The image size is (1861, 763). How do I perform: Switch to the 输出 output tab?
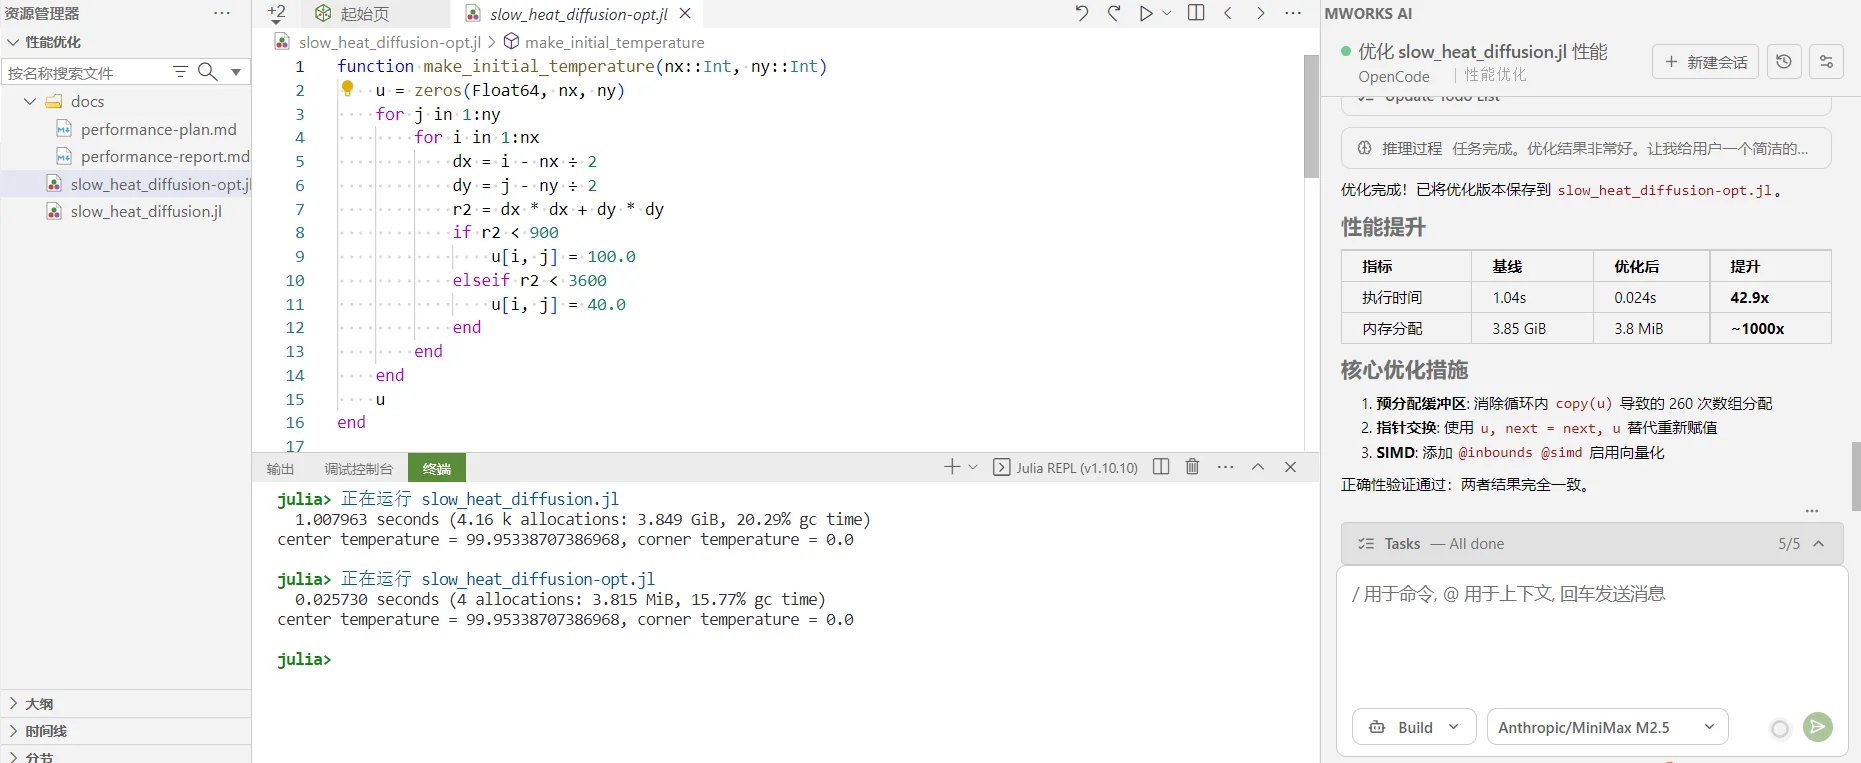pos(280,468)
